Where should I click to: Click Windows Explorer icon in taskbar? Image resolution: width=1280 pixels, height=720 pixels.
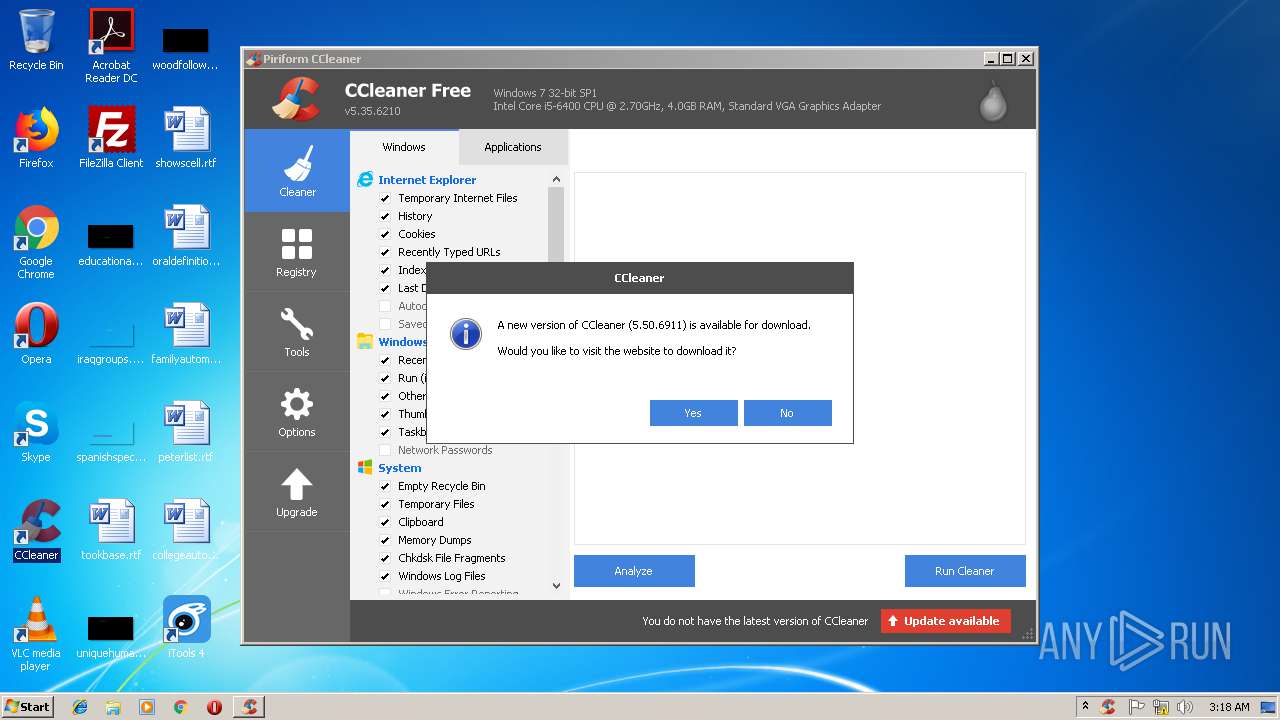point(113,707)
